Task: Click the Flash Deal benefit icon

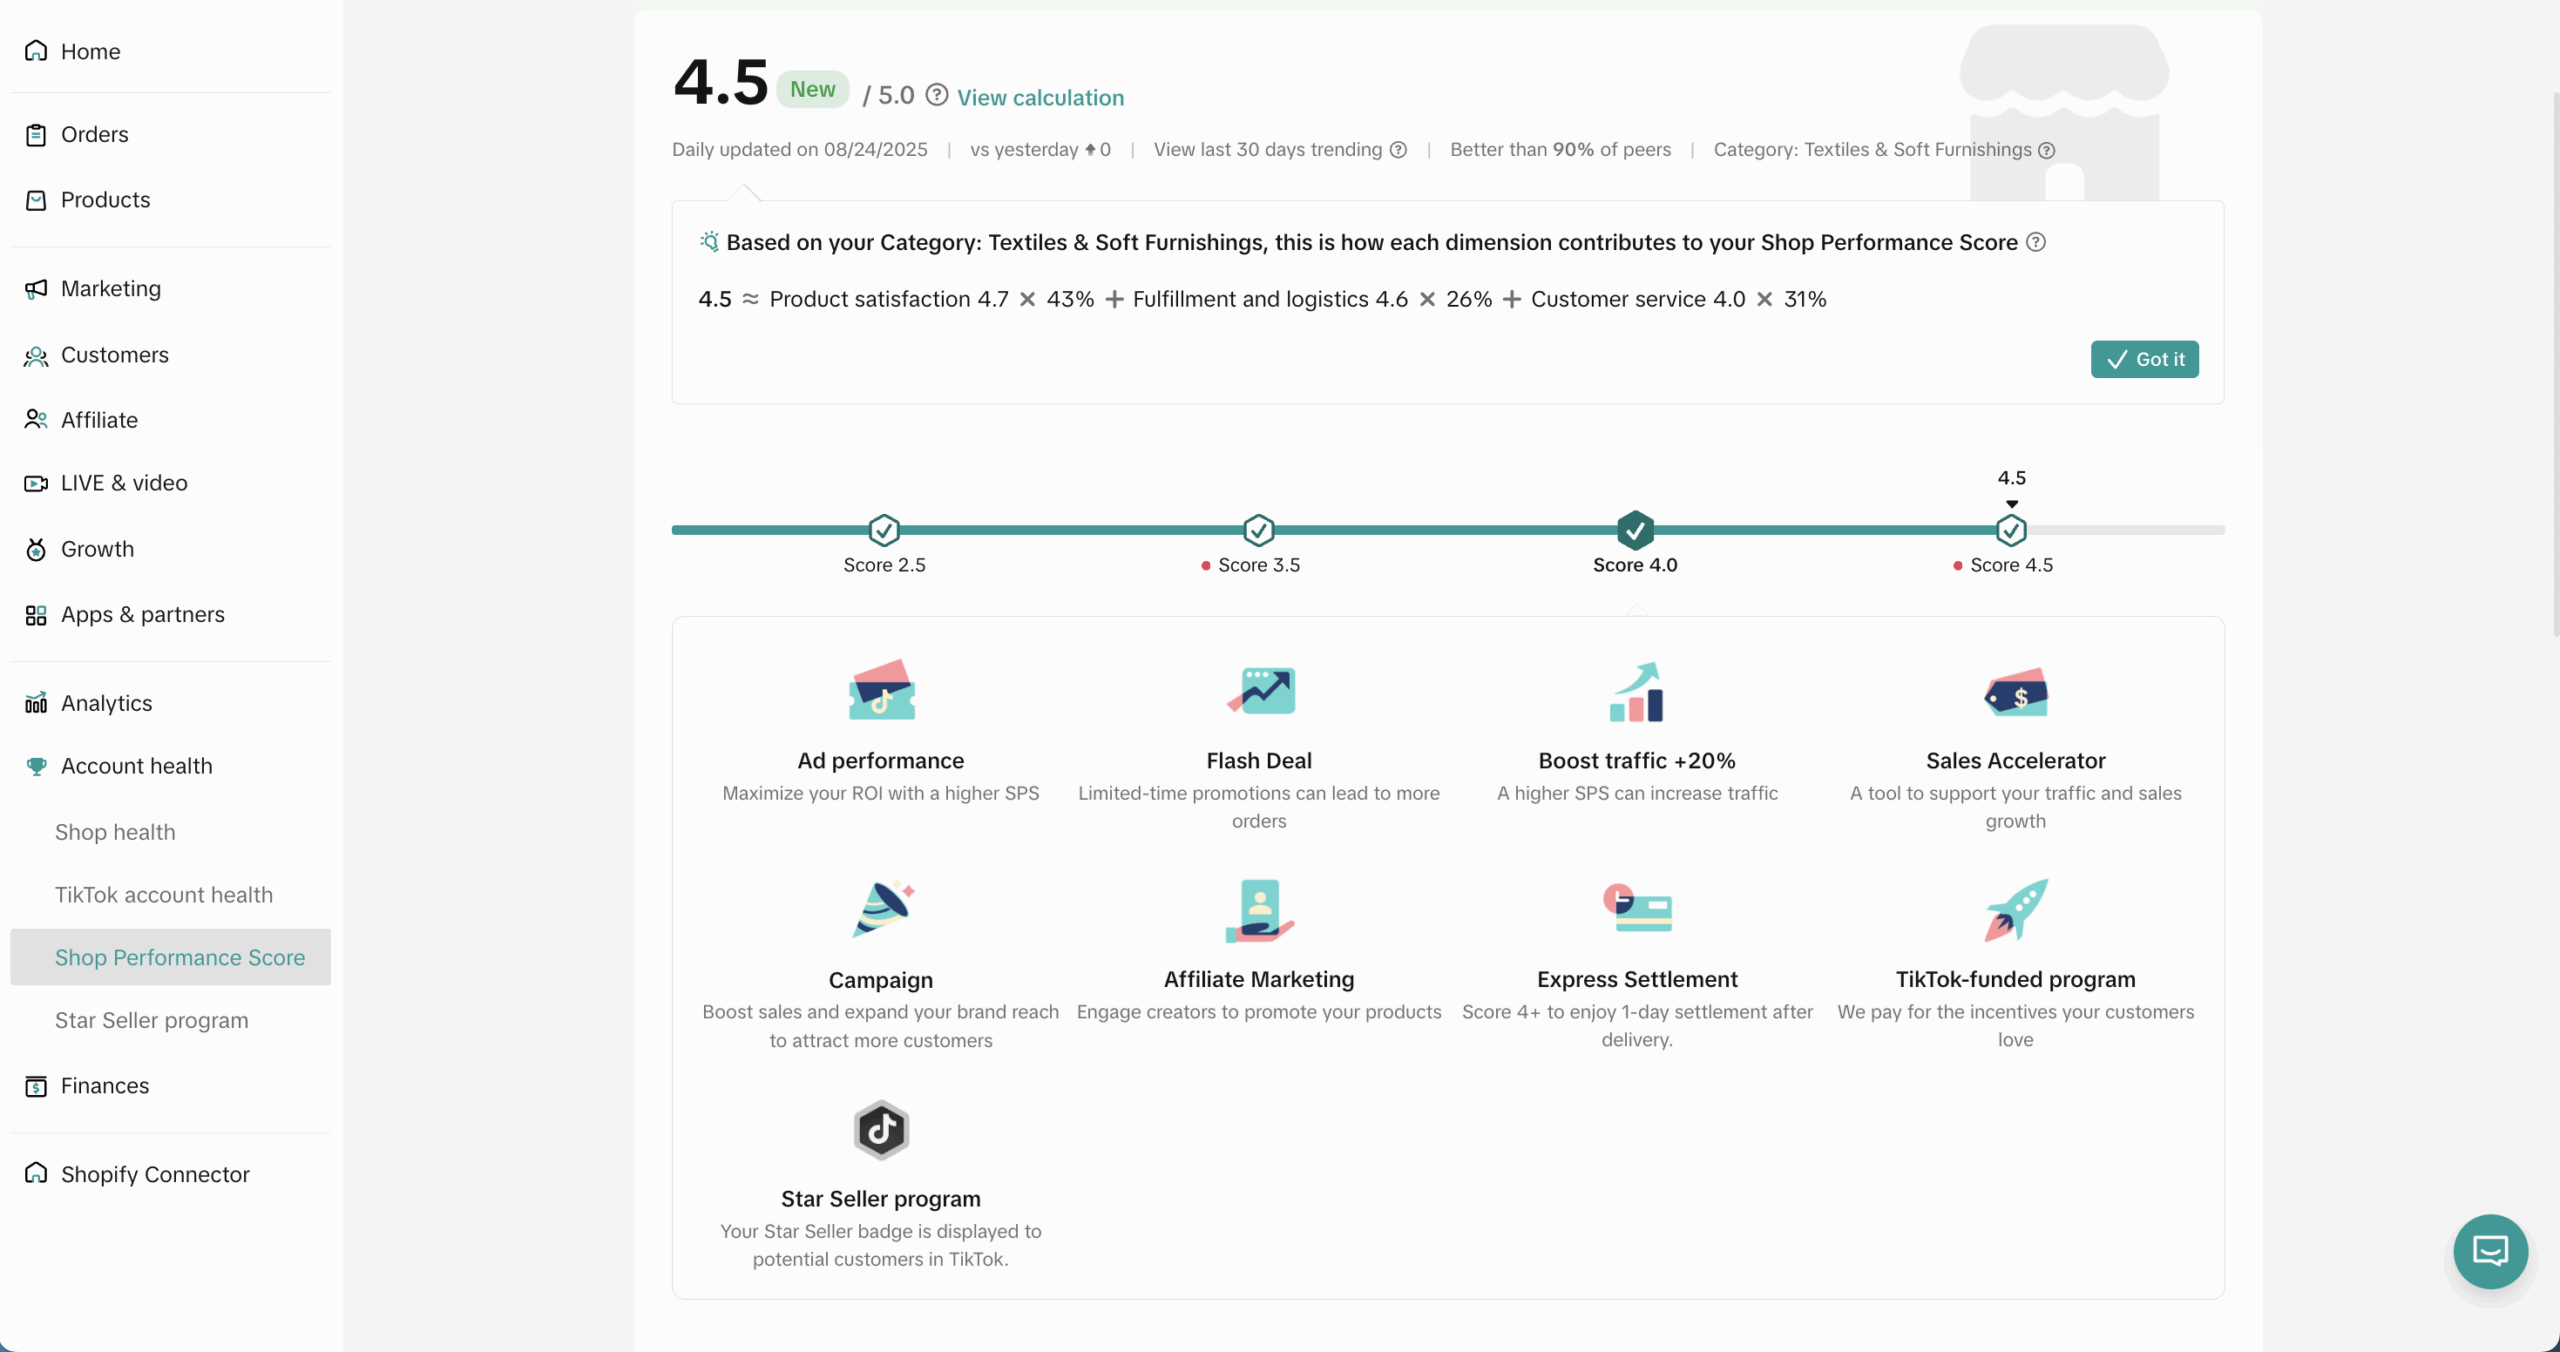Action: (x=1260, y=690)
